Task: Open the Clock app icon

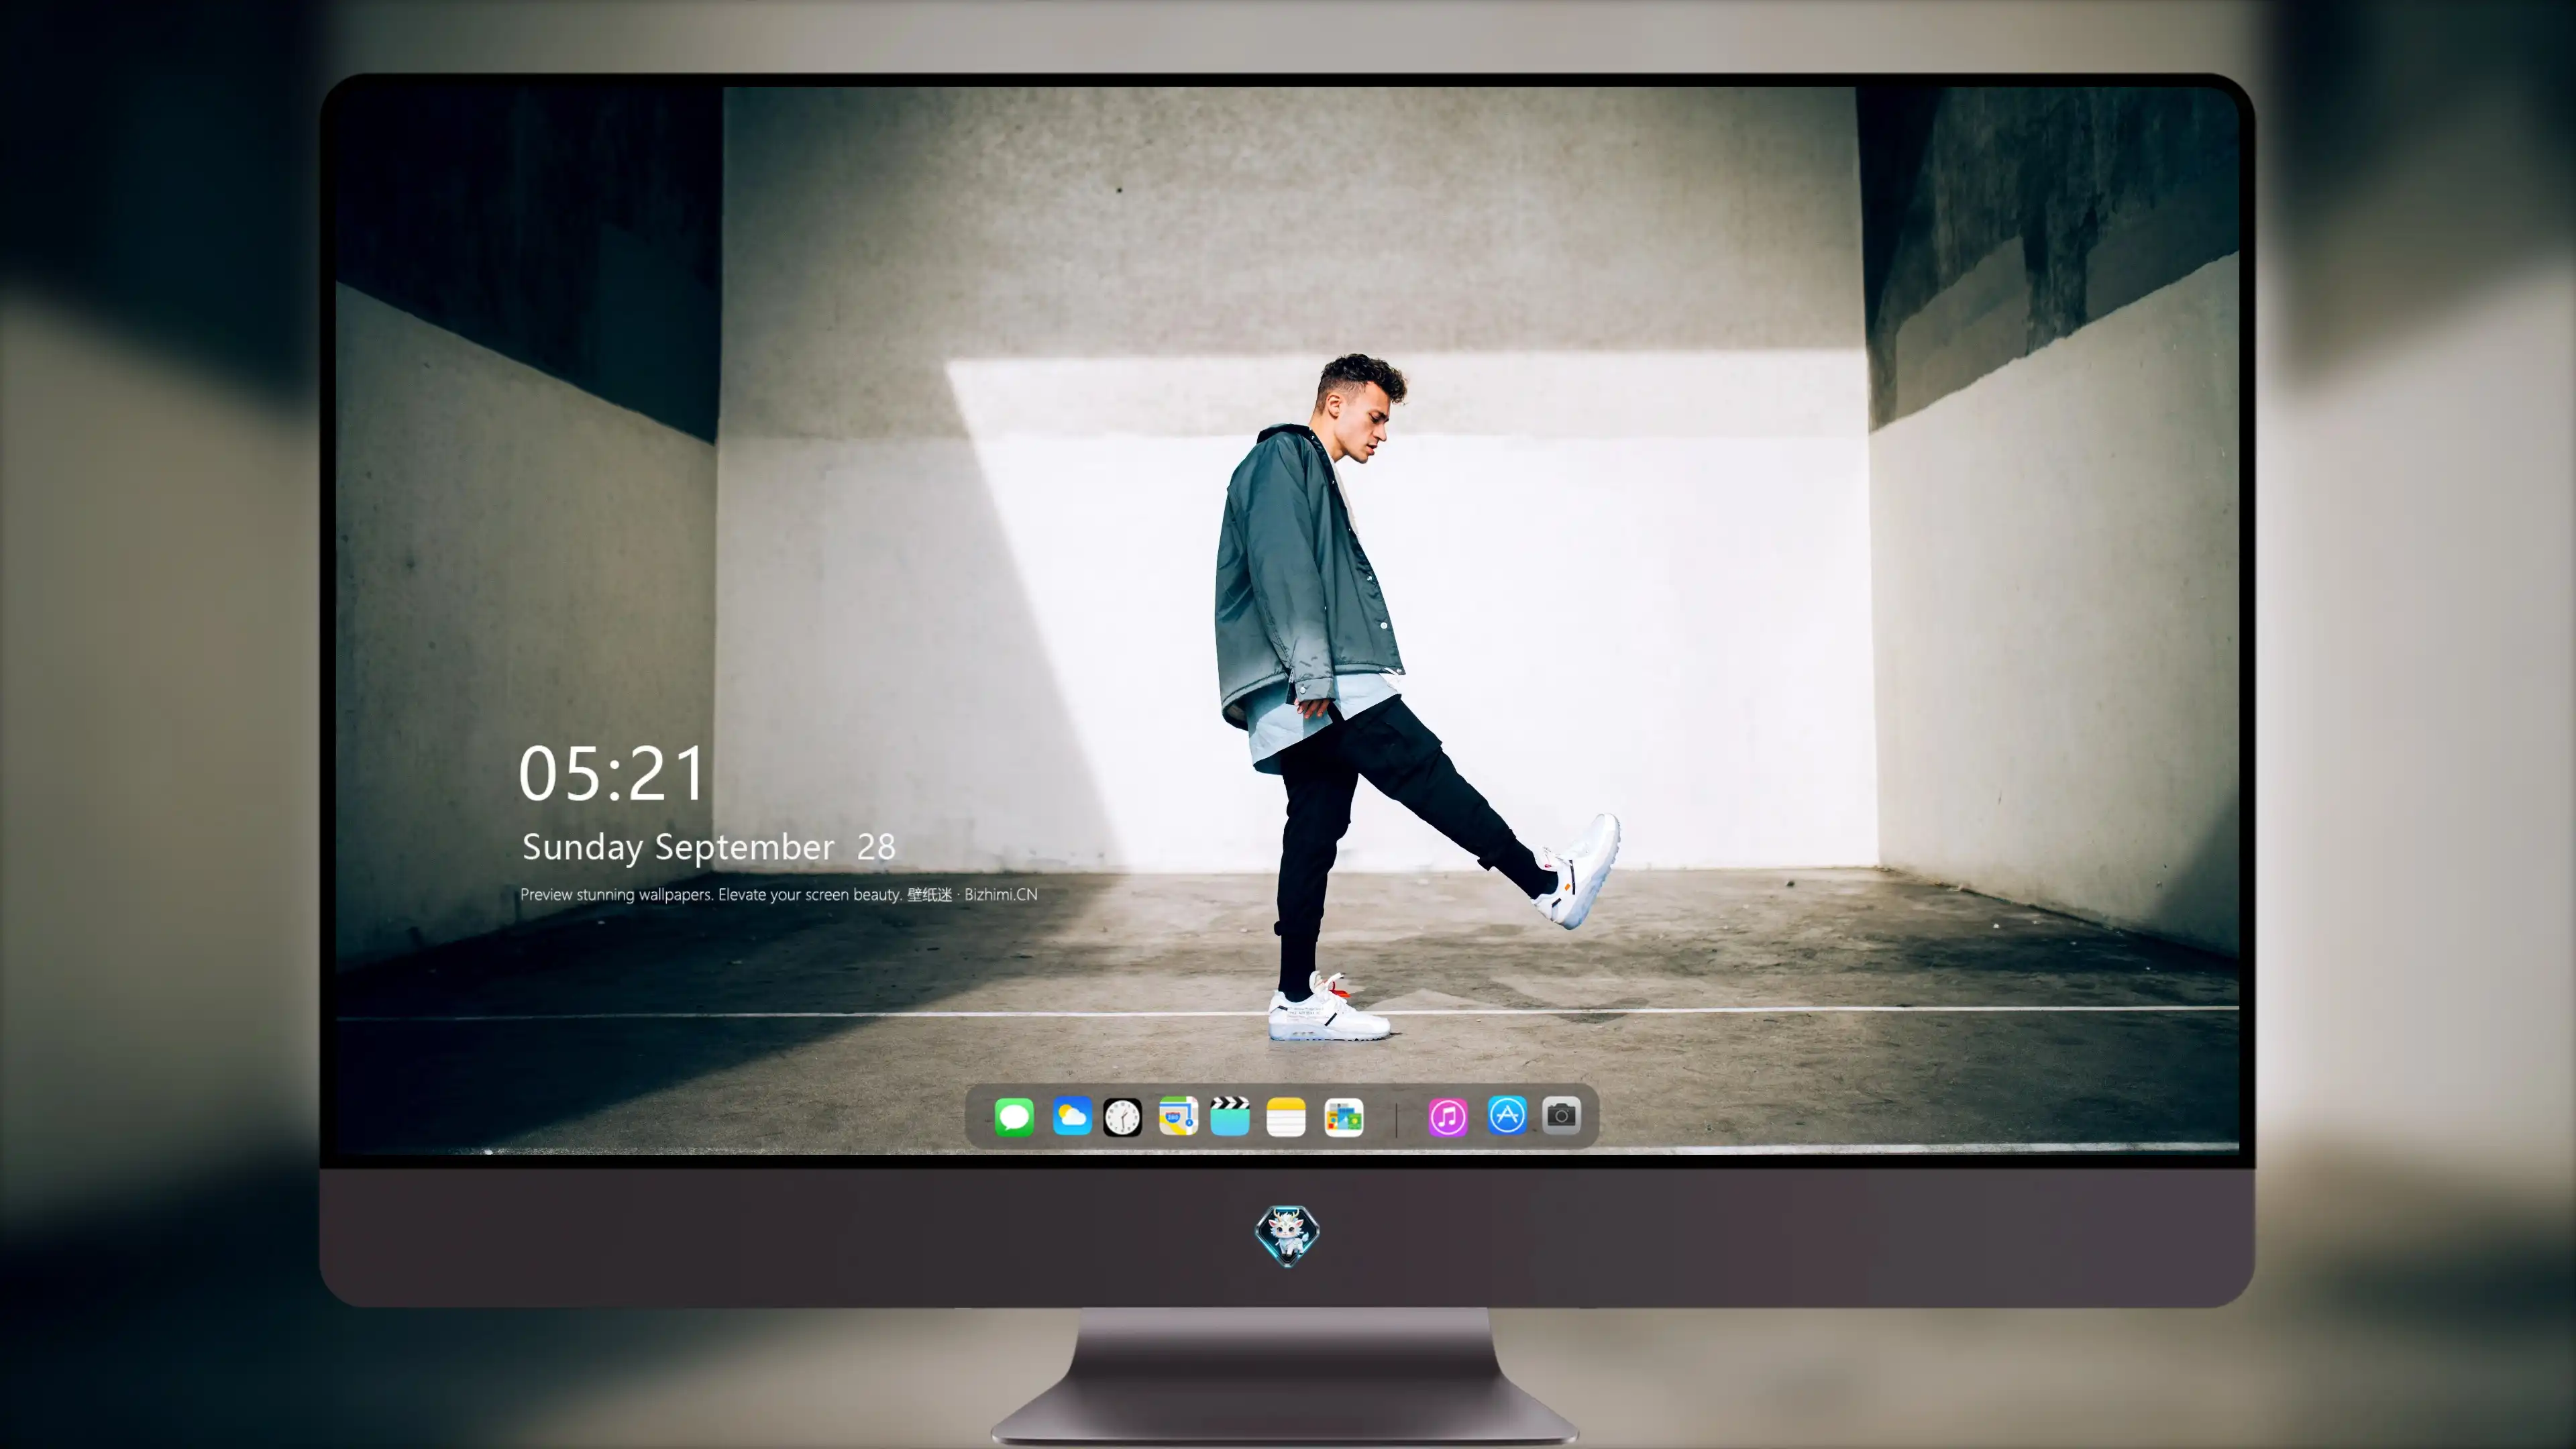Action: pyautogui.click(x=1122, y=1117)
